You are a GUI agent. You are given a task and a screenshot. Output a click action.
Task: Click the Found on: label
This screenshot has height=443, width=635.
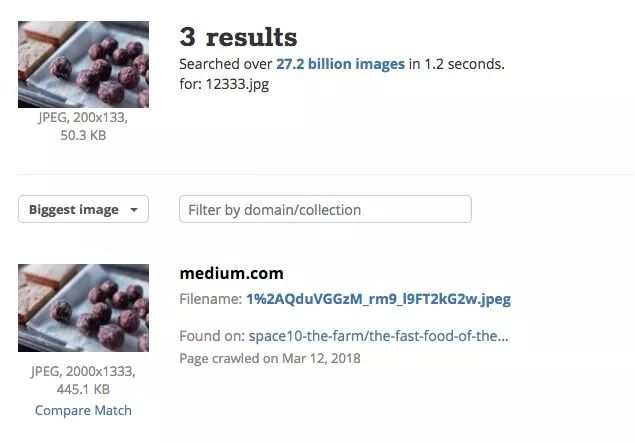[x=212, y=336]
